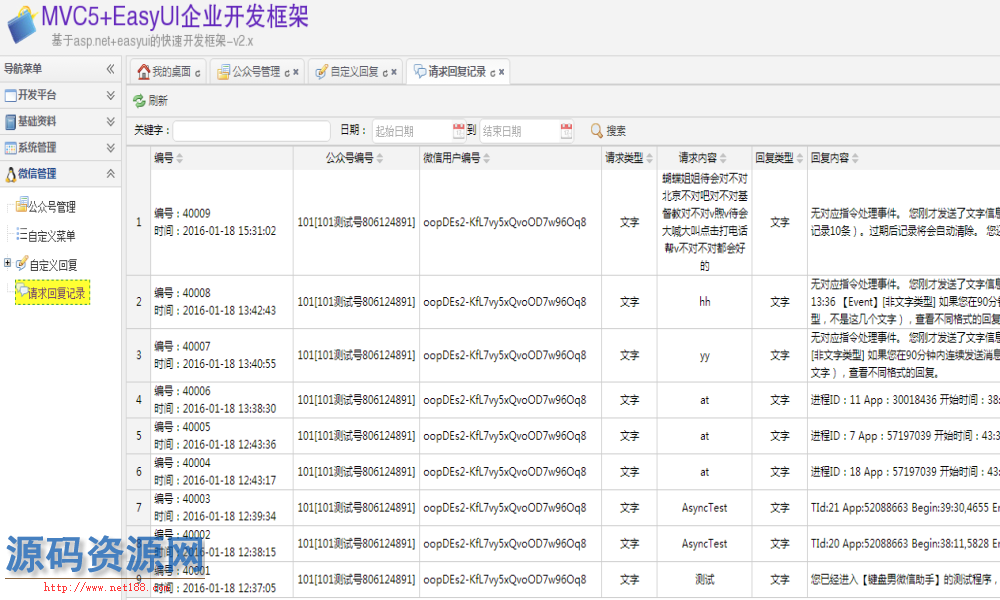Switch to the 我的桌面 tab

170,72
